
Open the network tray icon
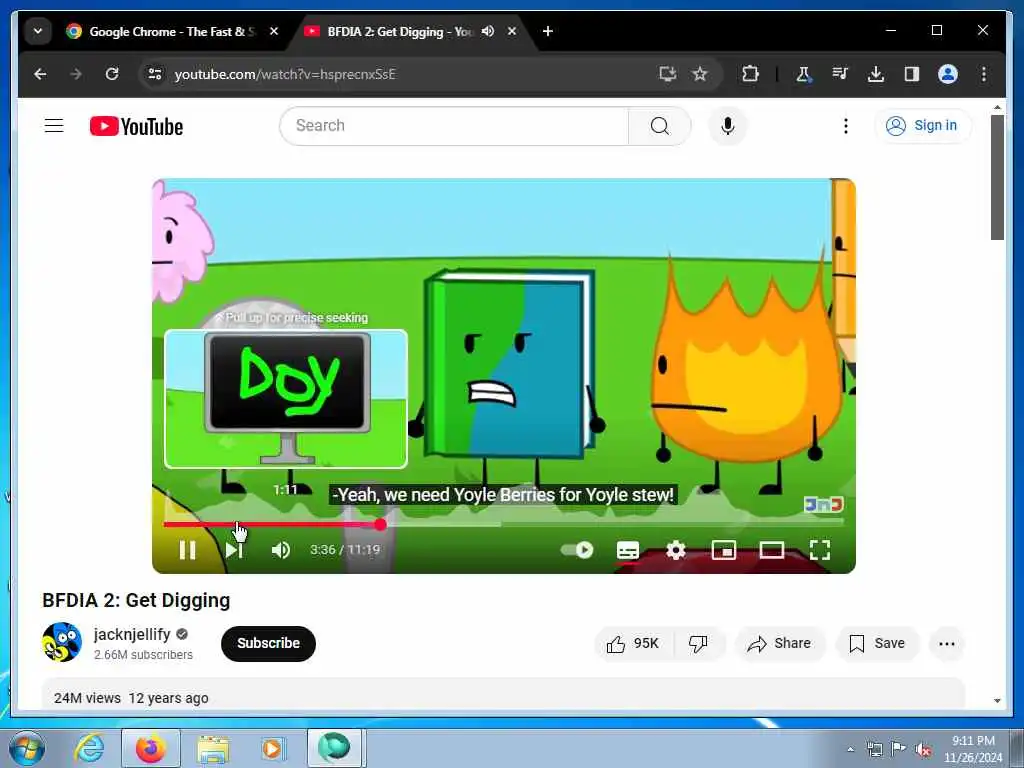click(874, 750)
